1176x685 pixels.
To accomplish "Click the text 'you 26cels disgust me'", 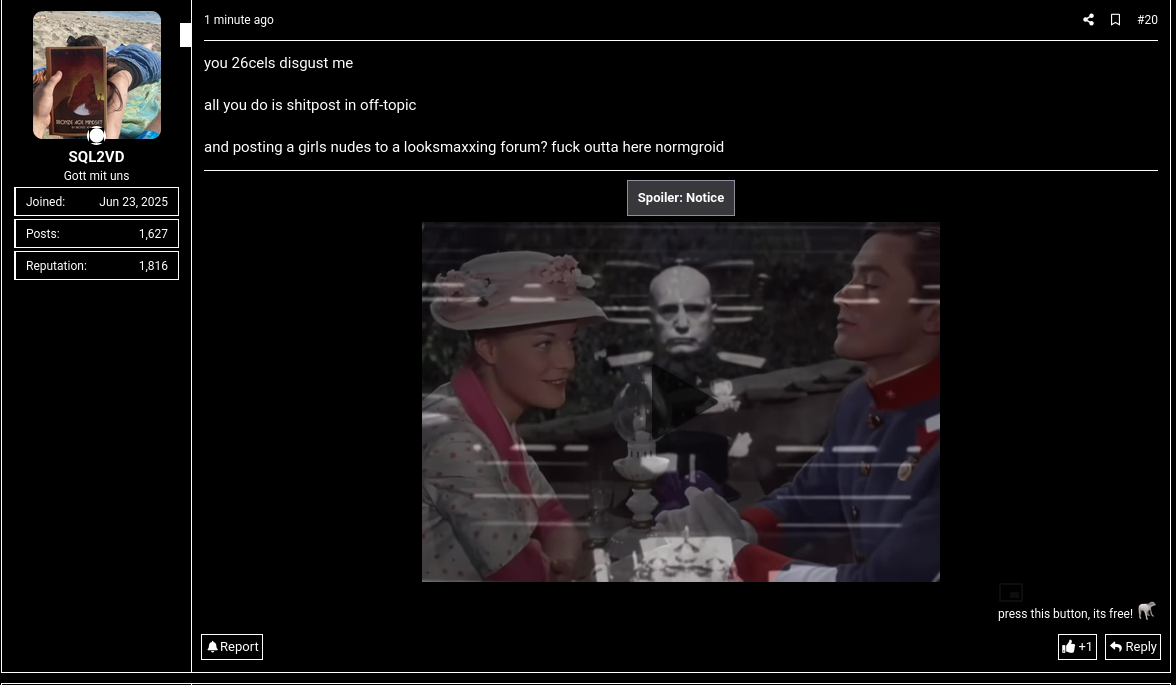I will click(278, 63).
